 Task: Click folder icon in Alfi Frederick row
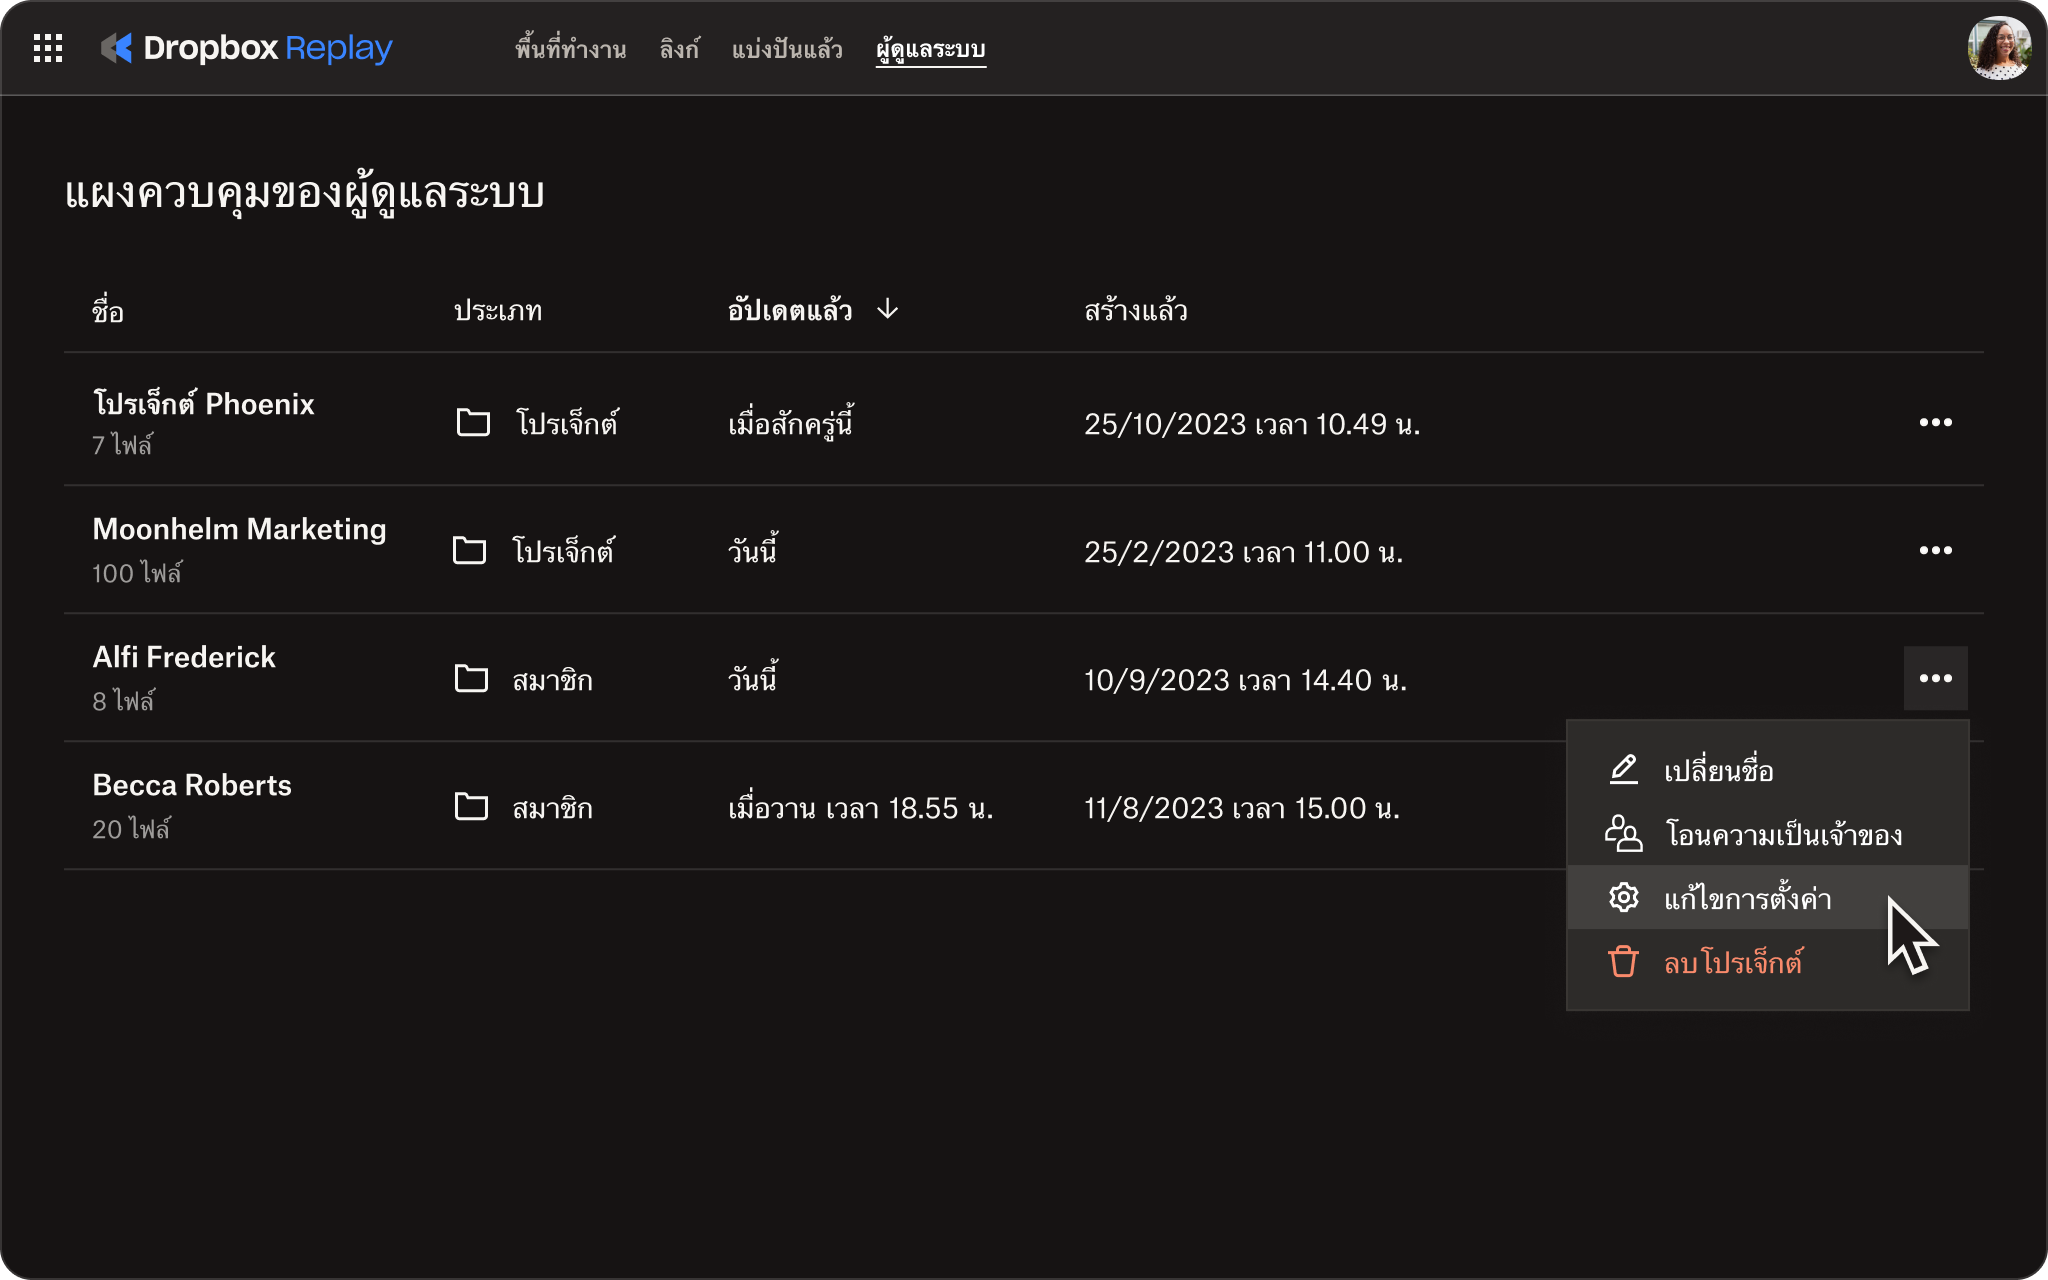[x=471, y=678]
